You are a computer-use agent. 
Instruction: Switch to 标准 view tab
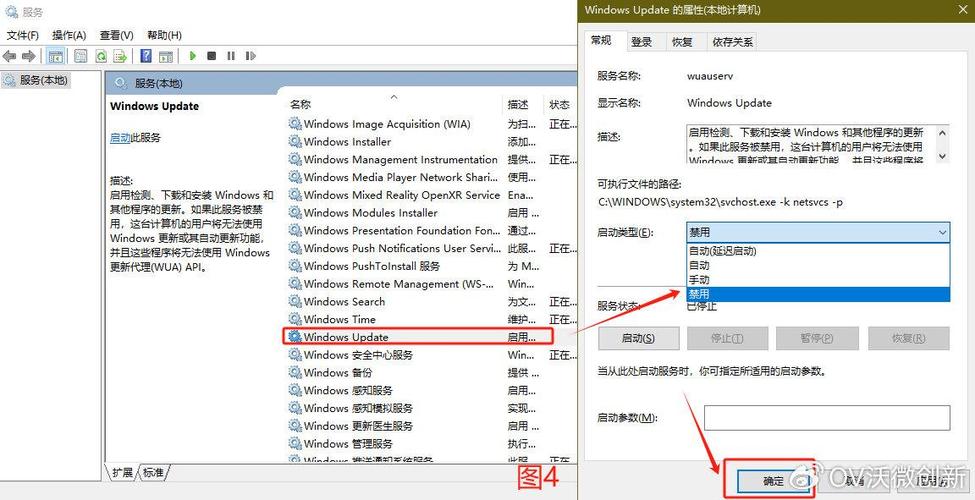pyautogui.click(x=154, y=473)
